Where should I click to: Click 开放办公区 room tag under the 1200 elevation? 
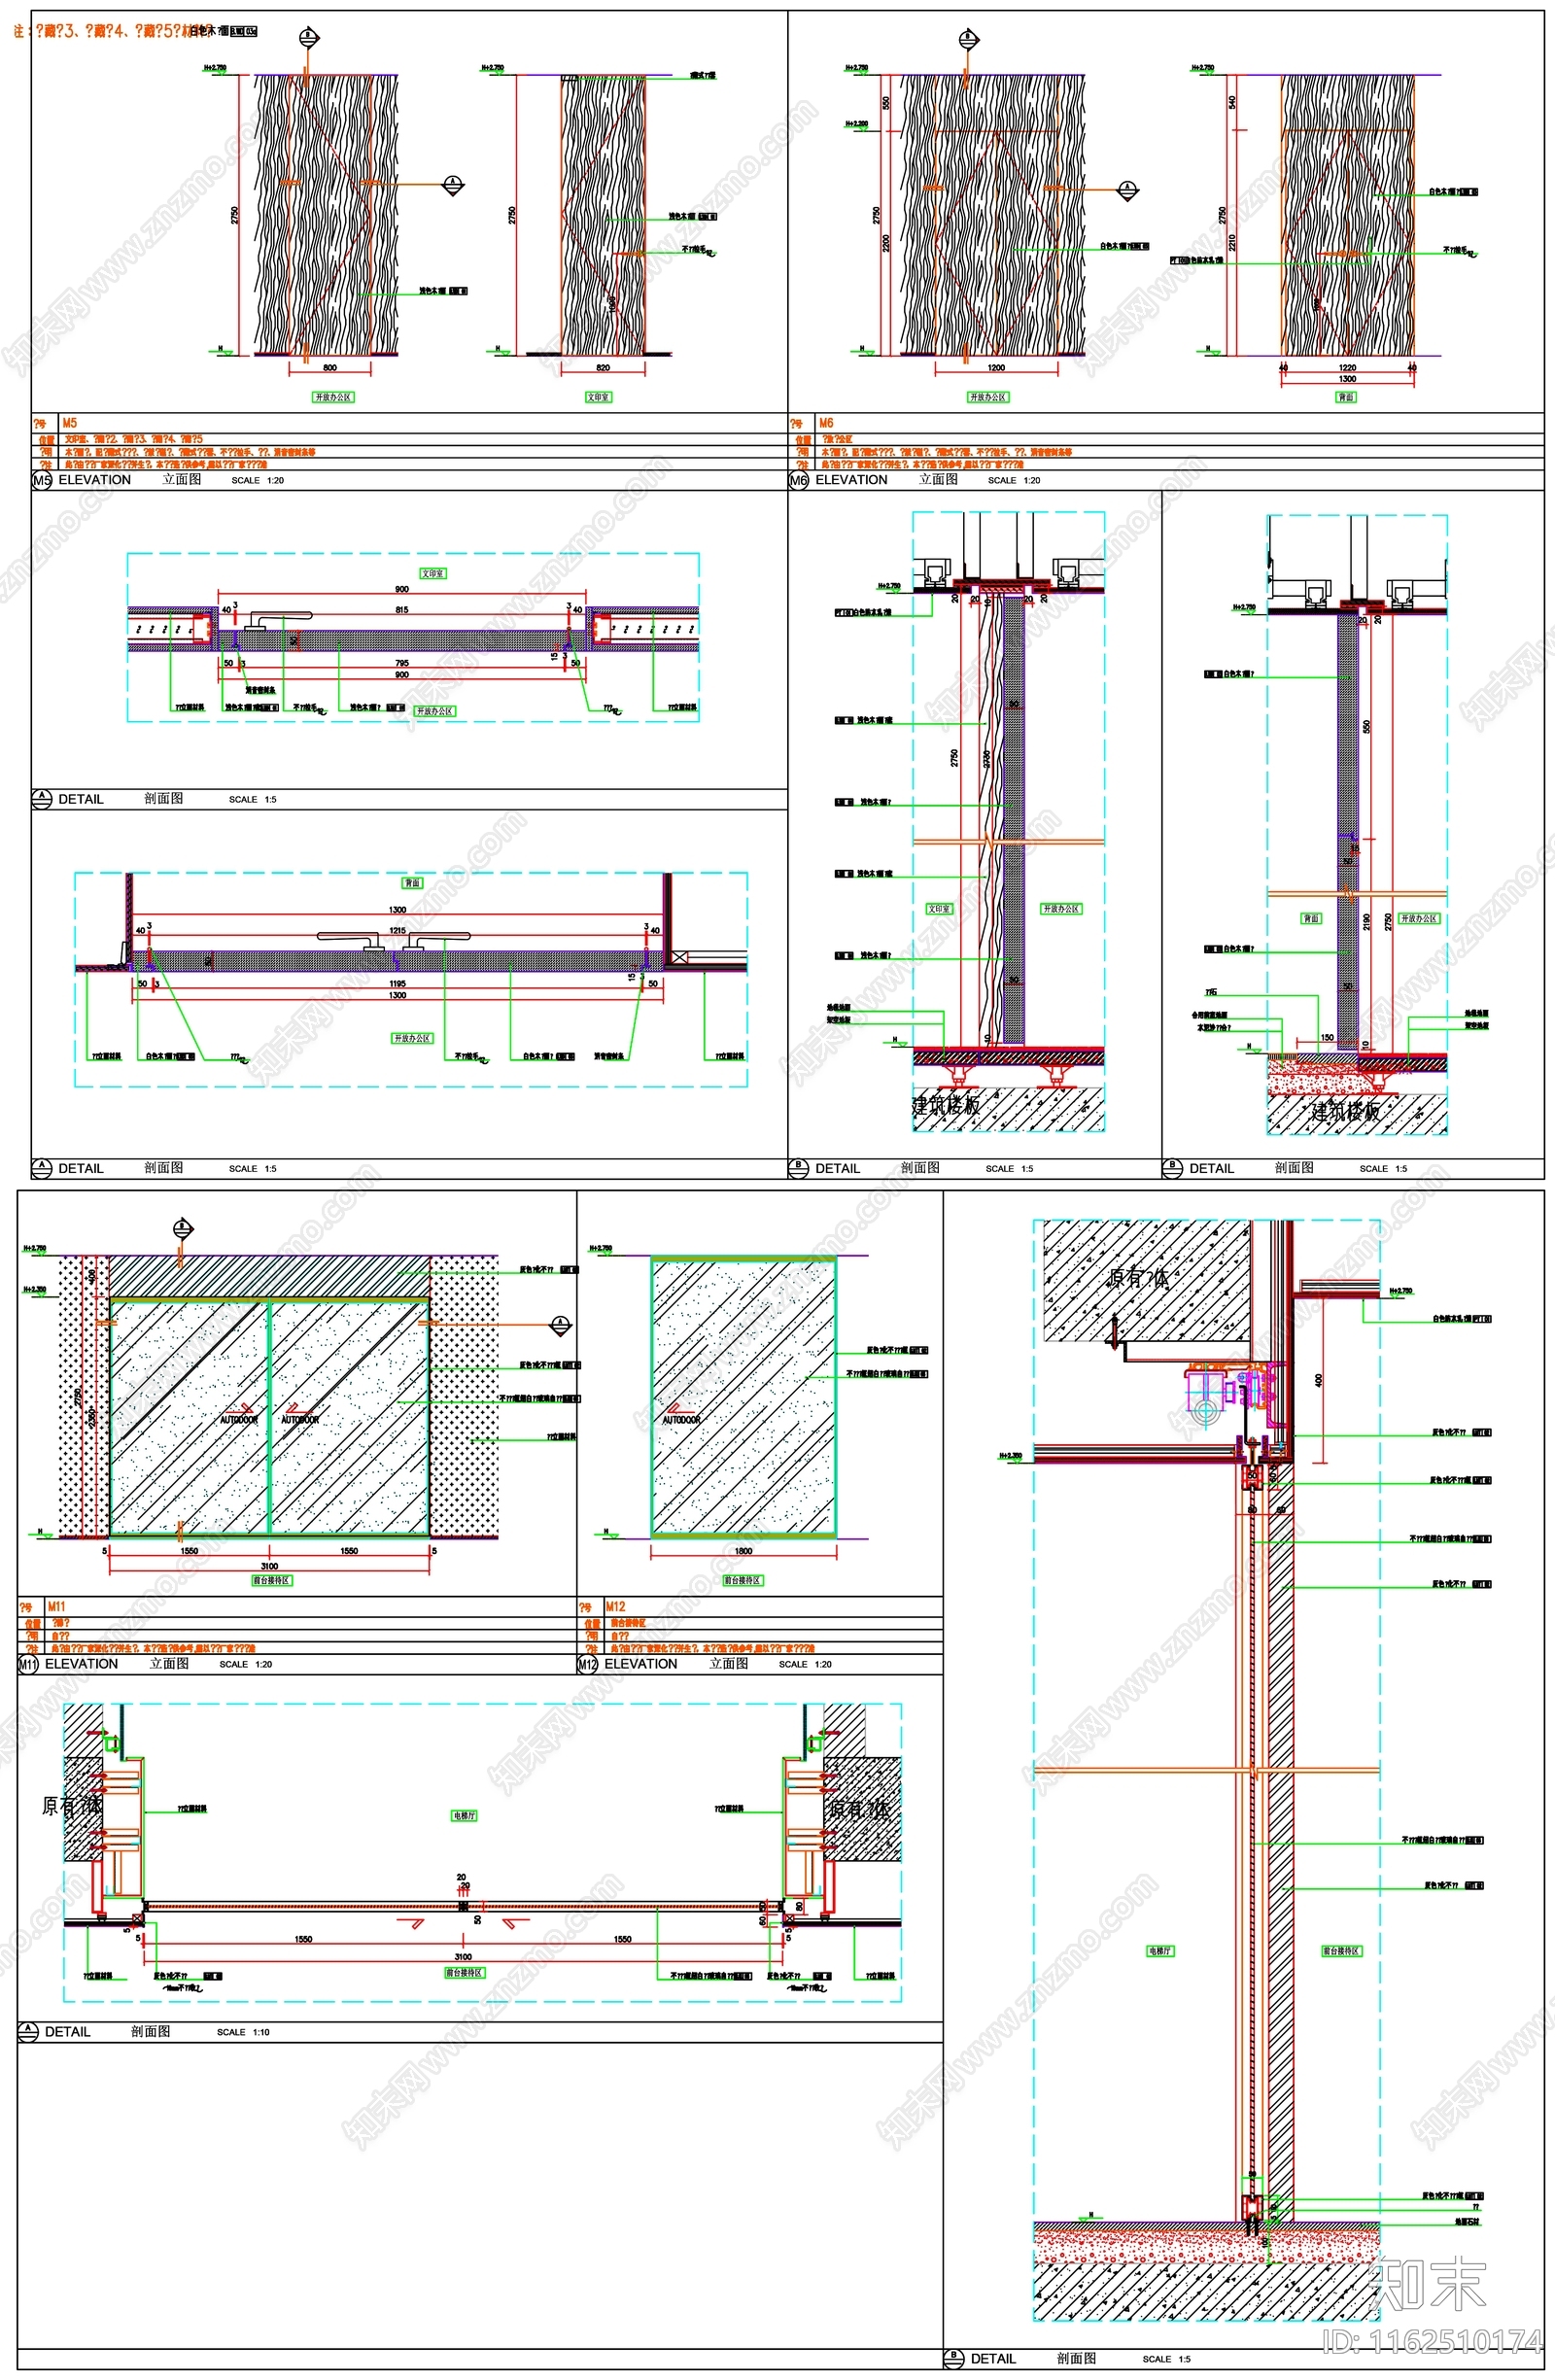[x=988, y=397]
